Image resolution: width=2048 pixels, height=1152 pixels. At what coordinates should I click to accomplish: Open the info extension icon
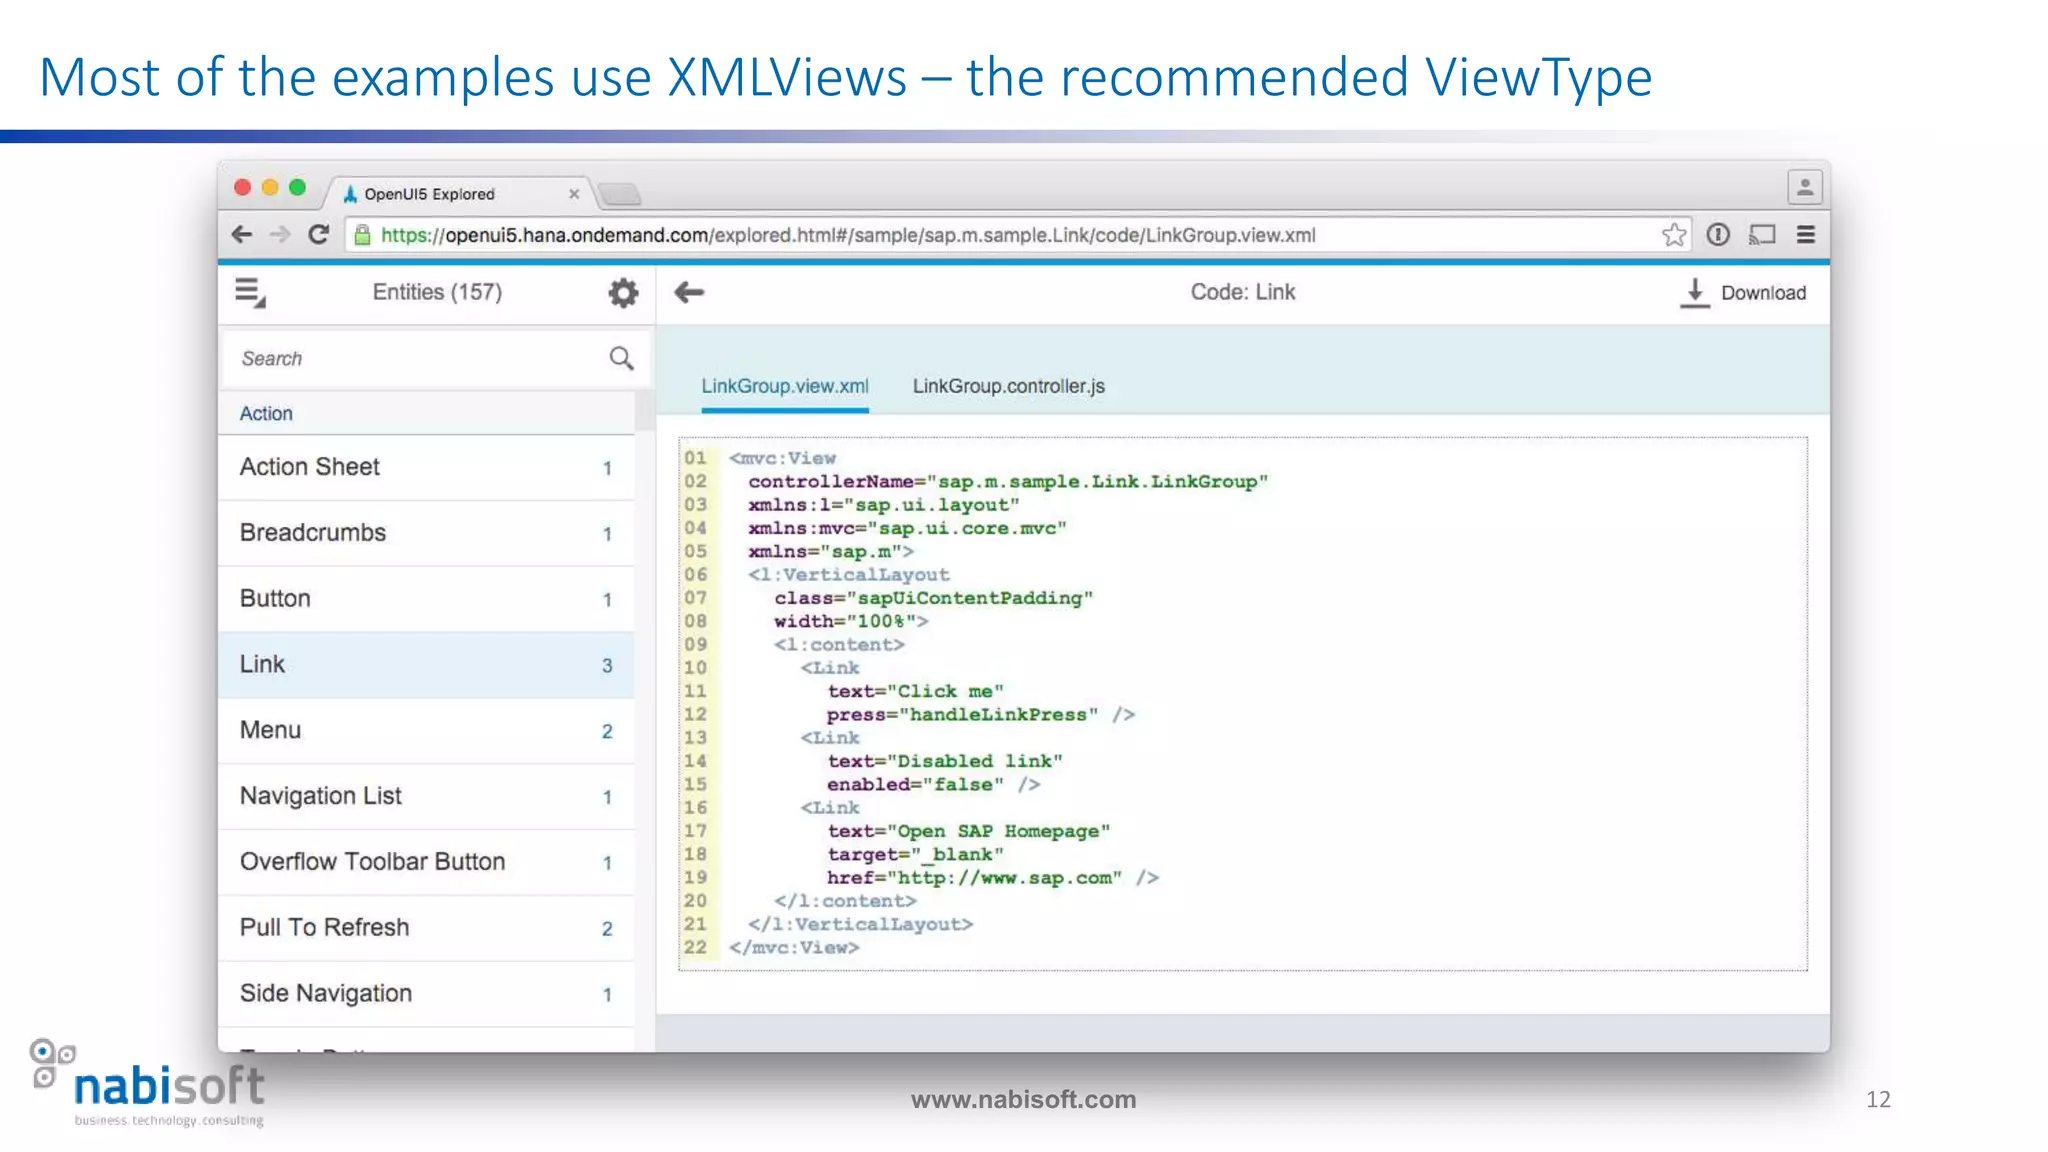[1718, 235]
